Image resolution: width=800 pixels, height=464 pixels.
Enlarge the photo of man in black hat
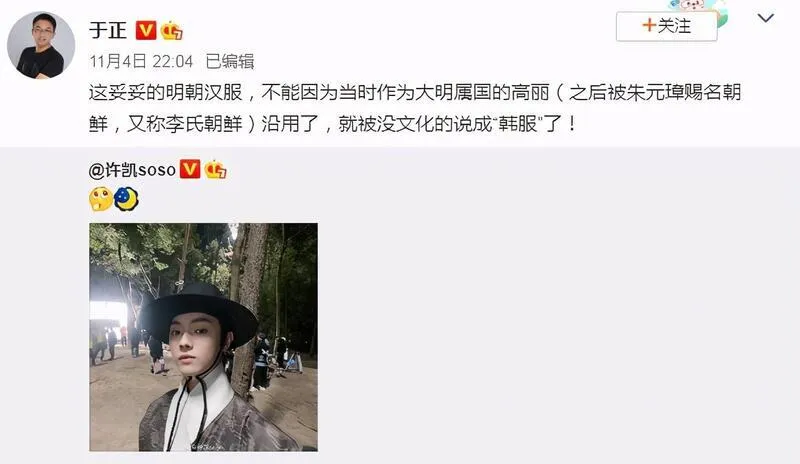204,337
